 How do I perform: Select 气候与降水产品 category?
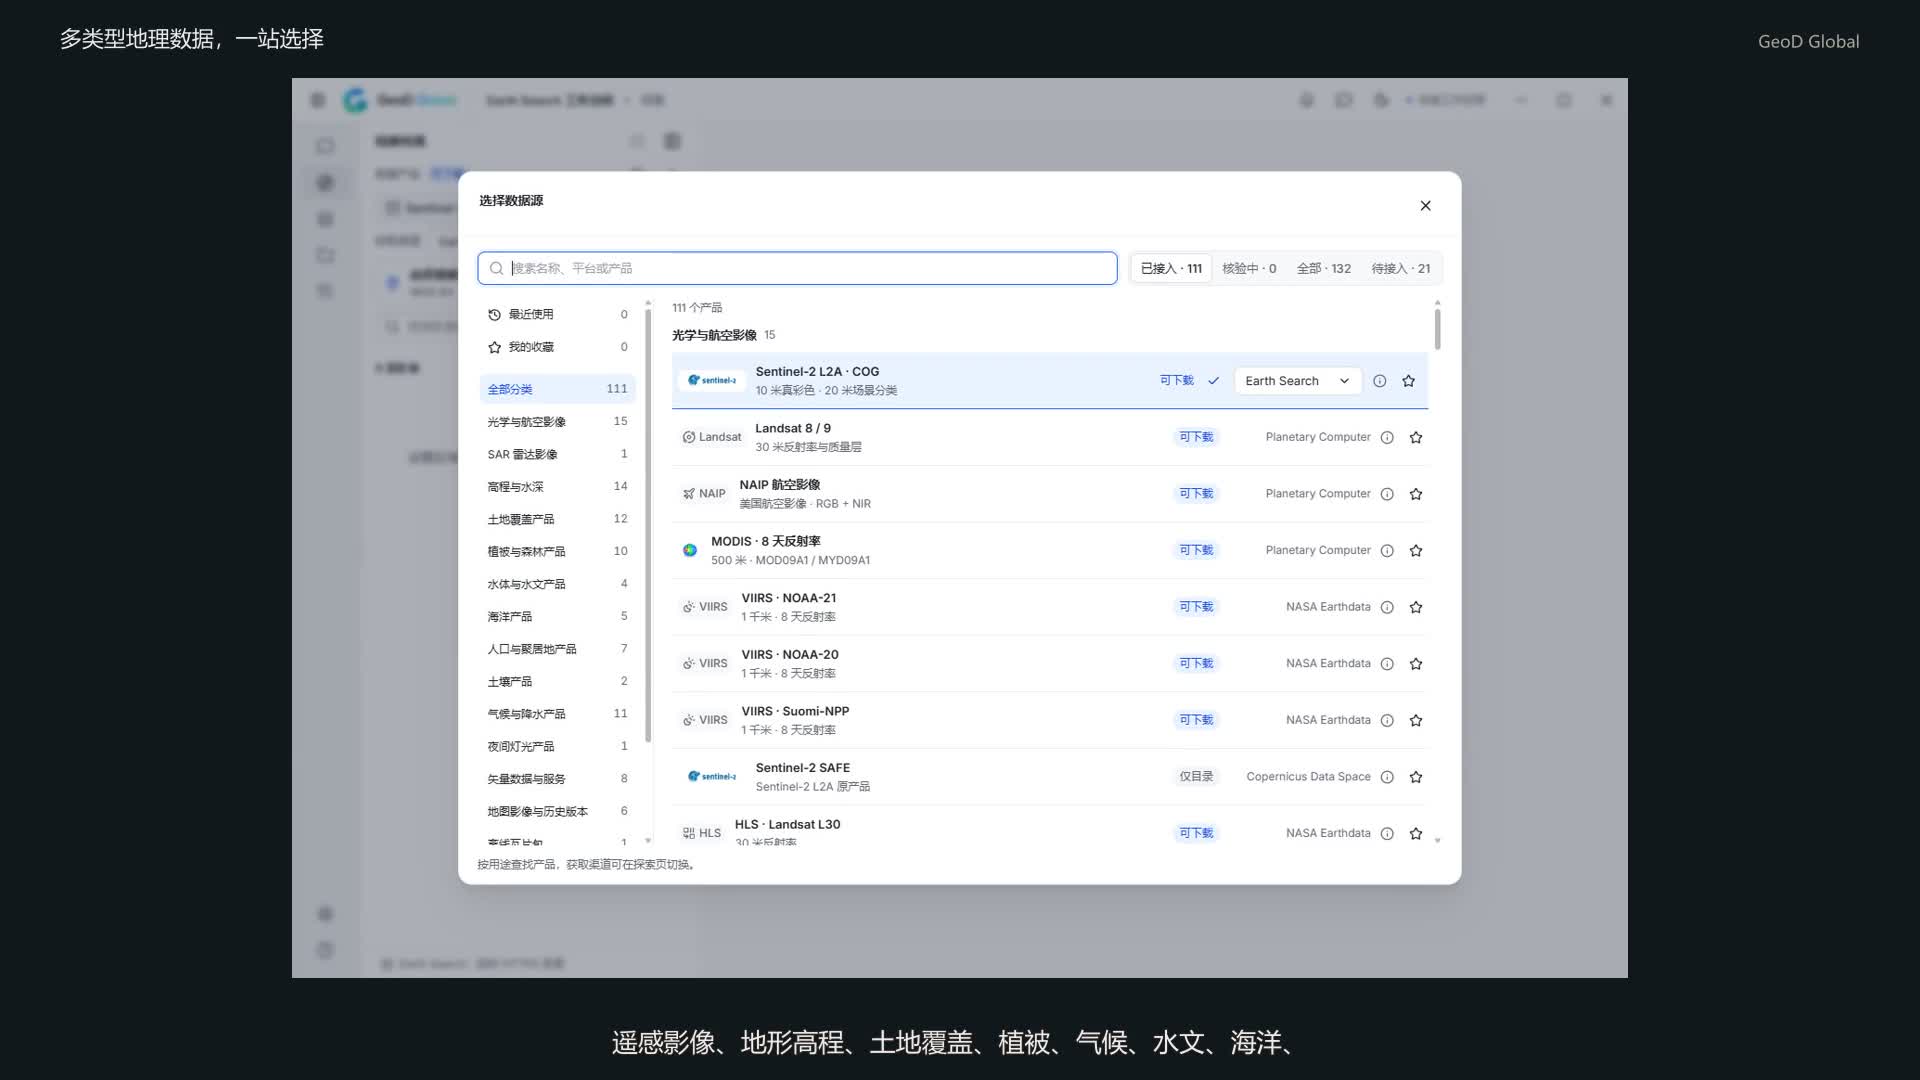558,714
